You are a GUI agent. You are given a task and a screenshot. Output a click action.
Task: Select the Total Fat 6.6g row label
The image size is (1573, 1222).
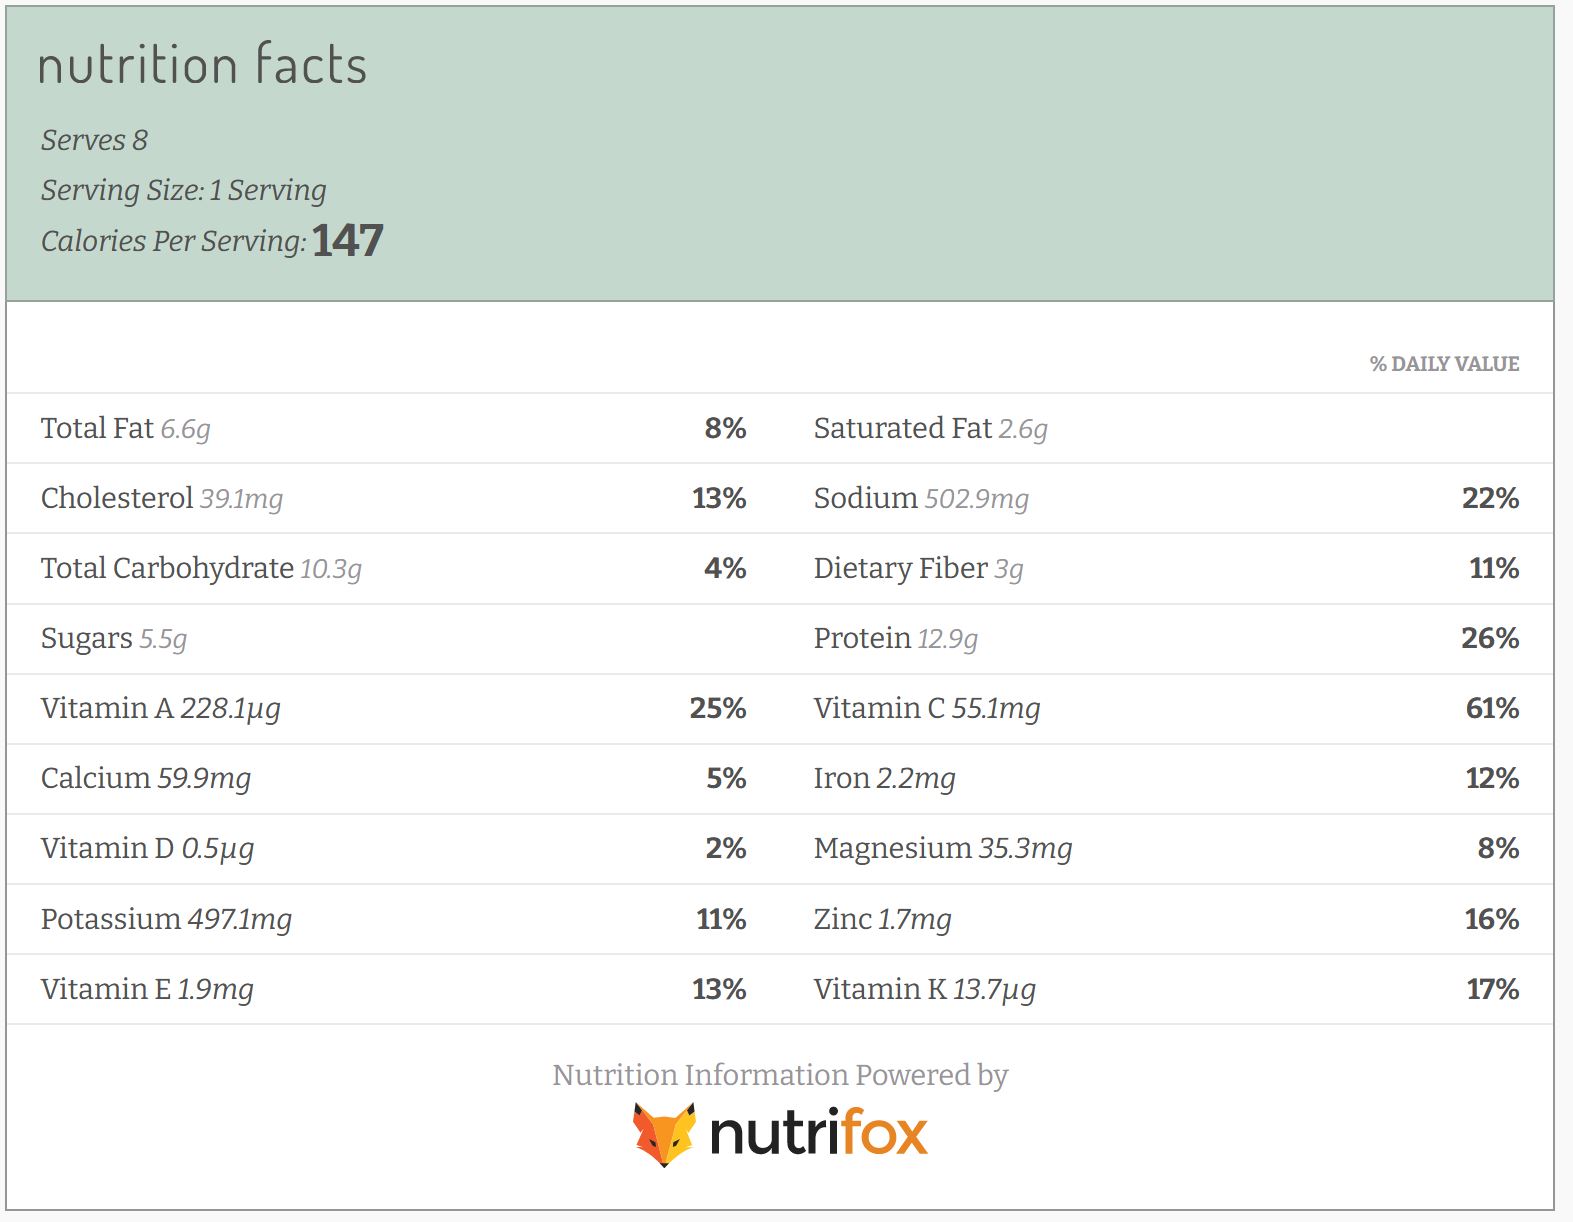click(125, 429)
